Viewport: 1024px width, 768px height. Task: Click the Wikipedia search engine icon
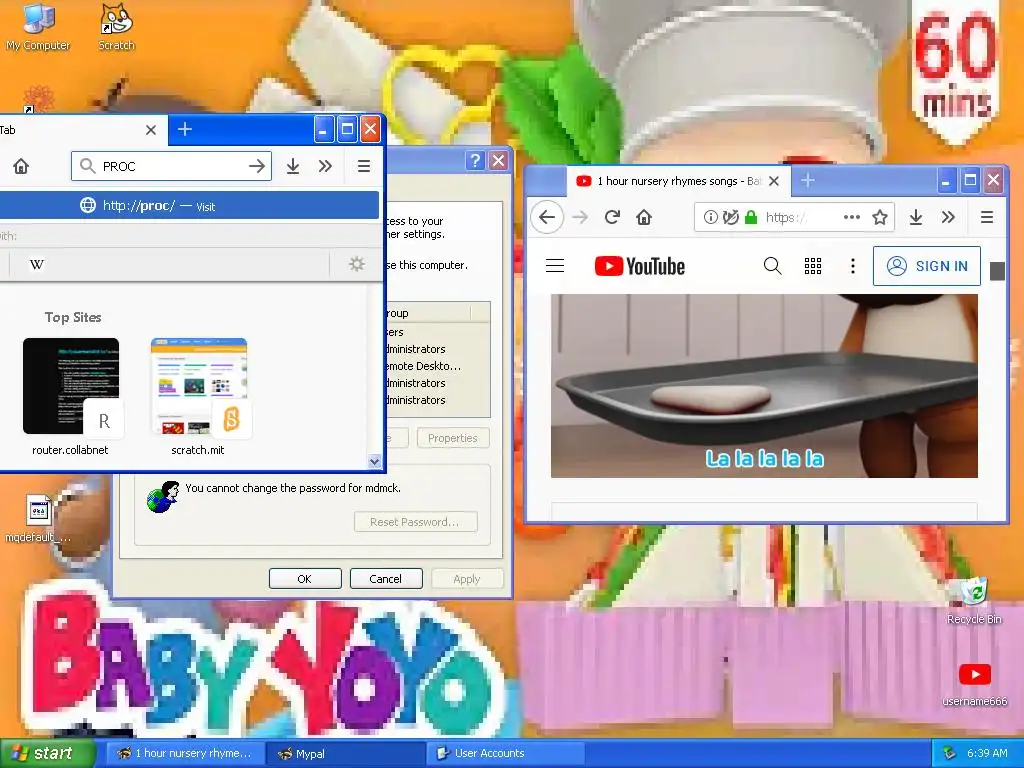37,264
